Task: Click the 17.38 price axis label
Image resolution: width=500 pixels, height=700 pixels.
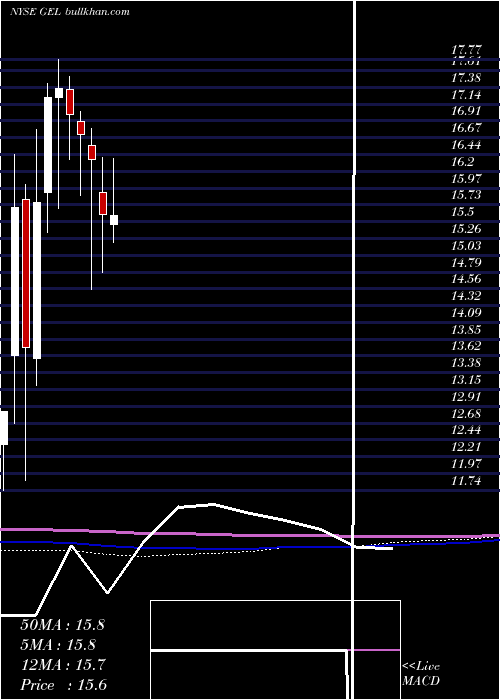Action: (466, 78)
